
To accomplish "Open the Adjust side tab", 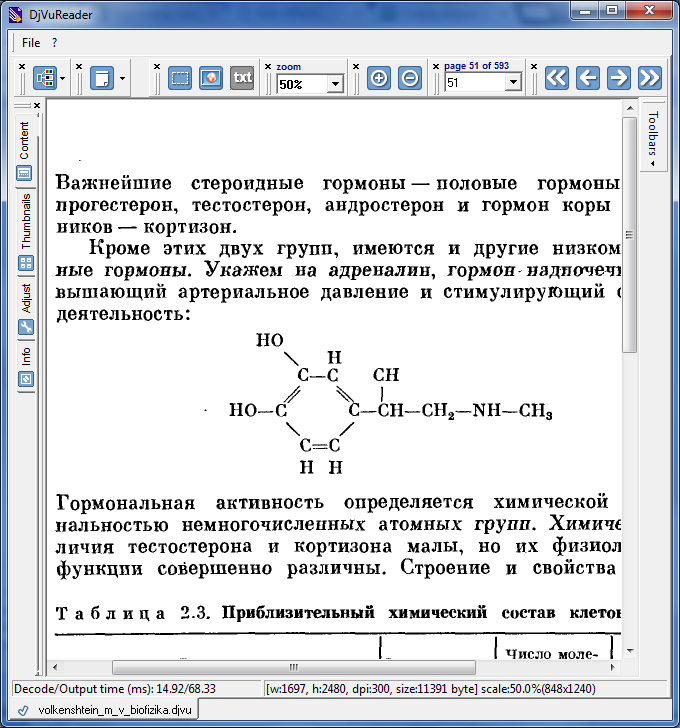I will (x=26, y=299).
